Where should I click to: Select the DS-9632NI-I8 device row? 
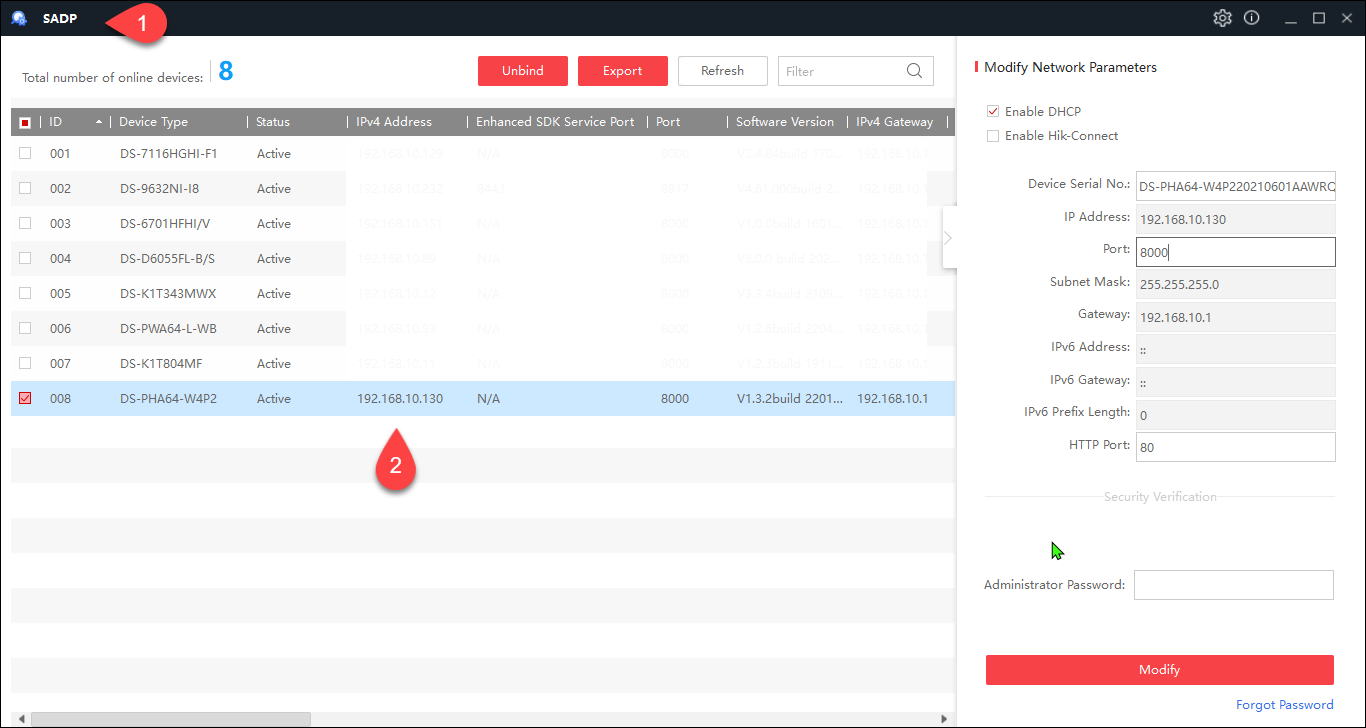483,188
